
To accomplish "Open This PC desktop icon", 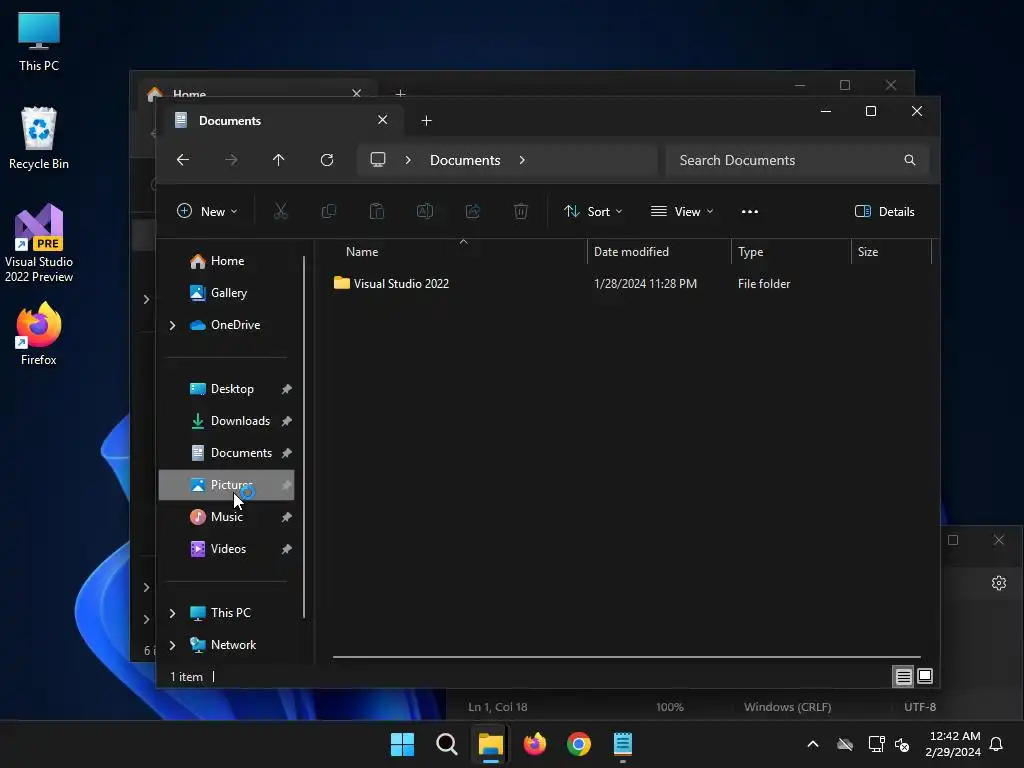I will [x=39, y=42].
